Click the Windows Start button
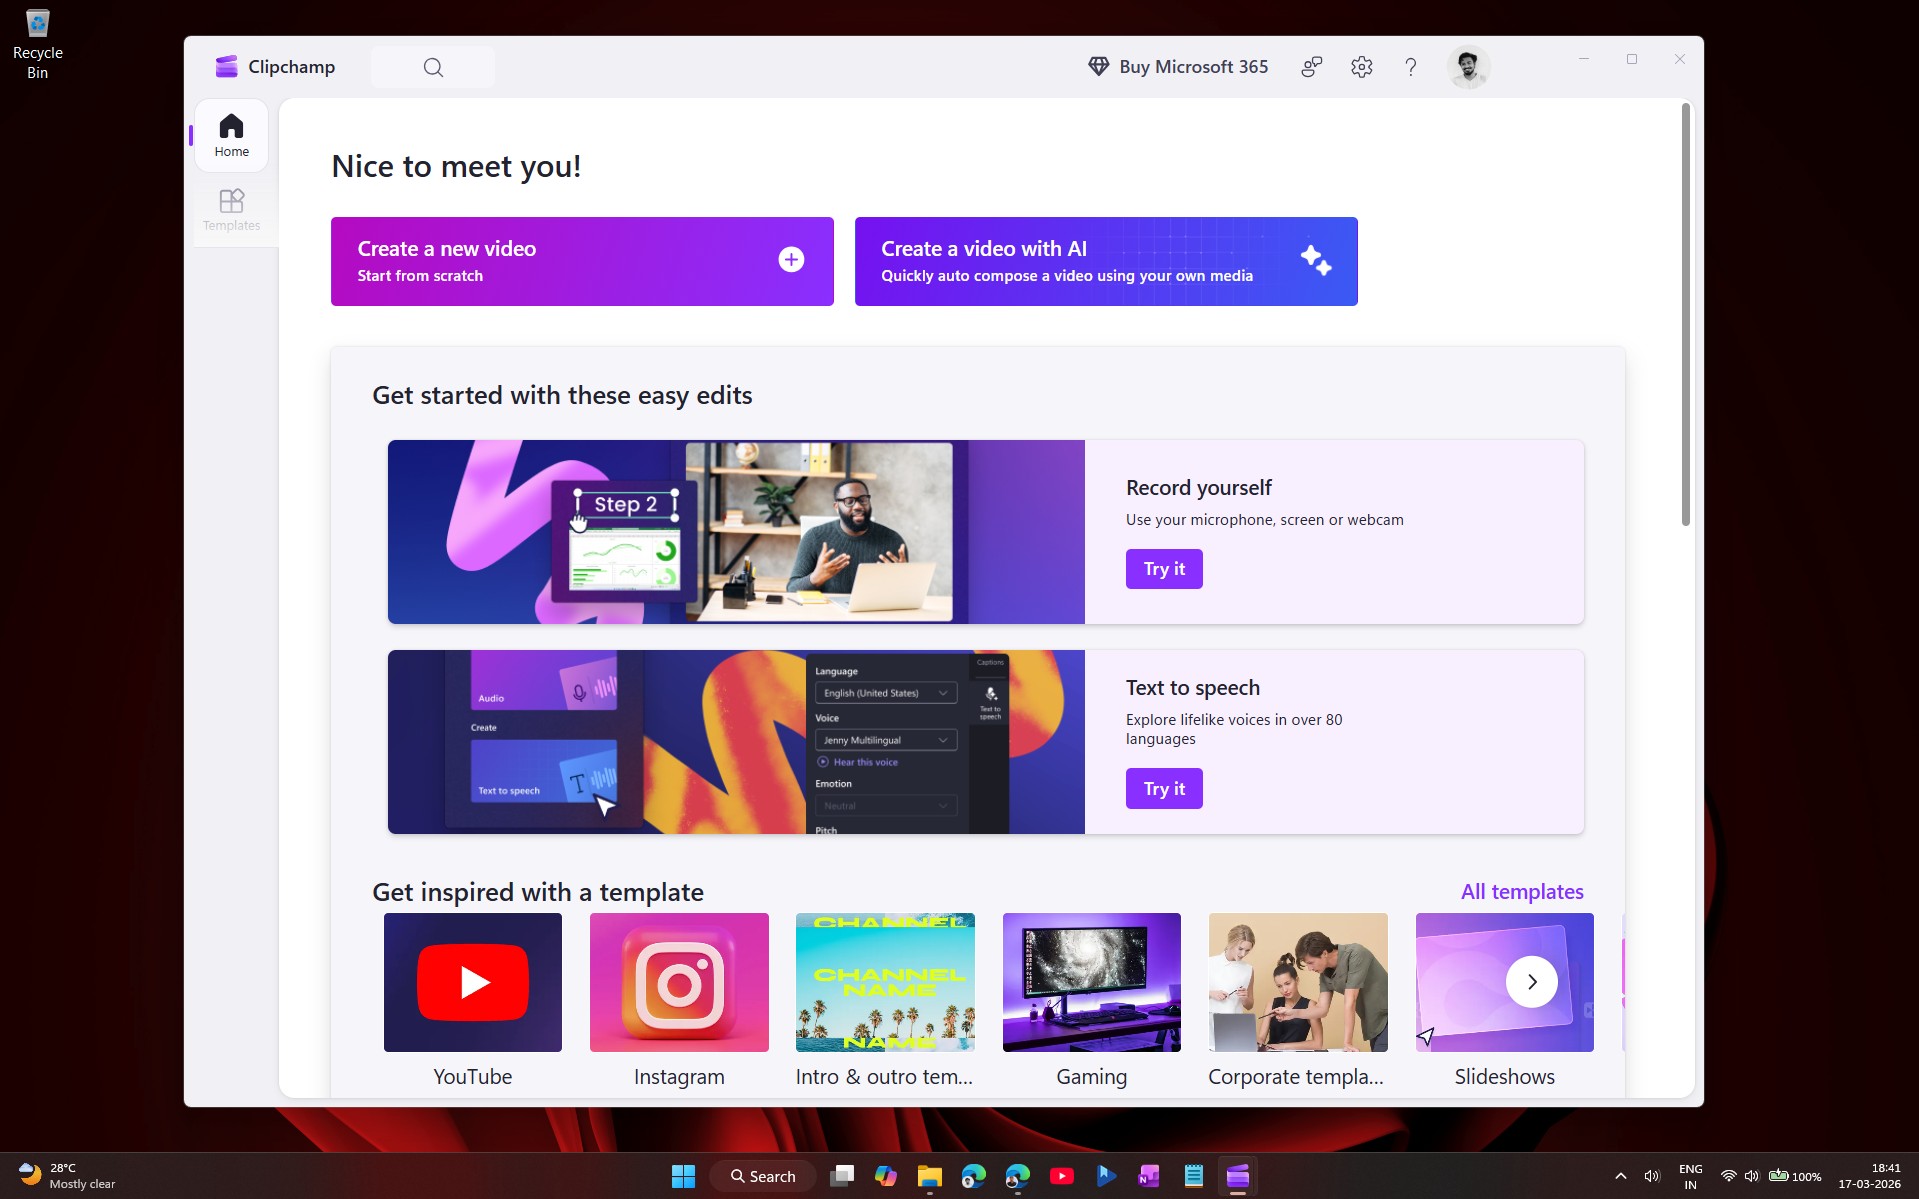 (683, 1176)
